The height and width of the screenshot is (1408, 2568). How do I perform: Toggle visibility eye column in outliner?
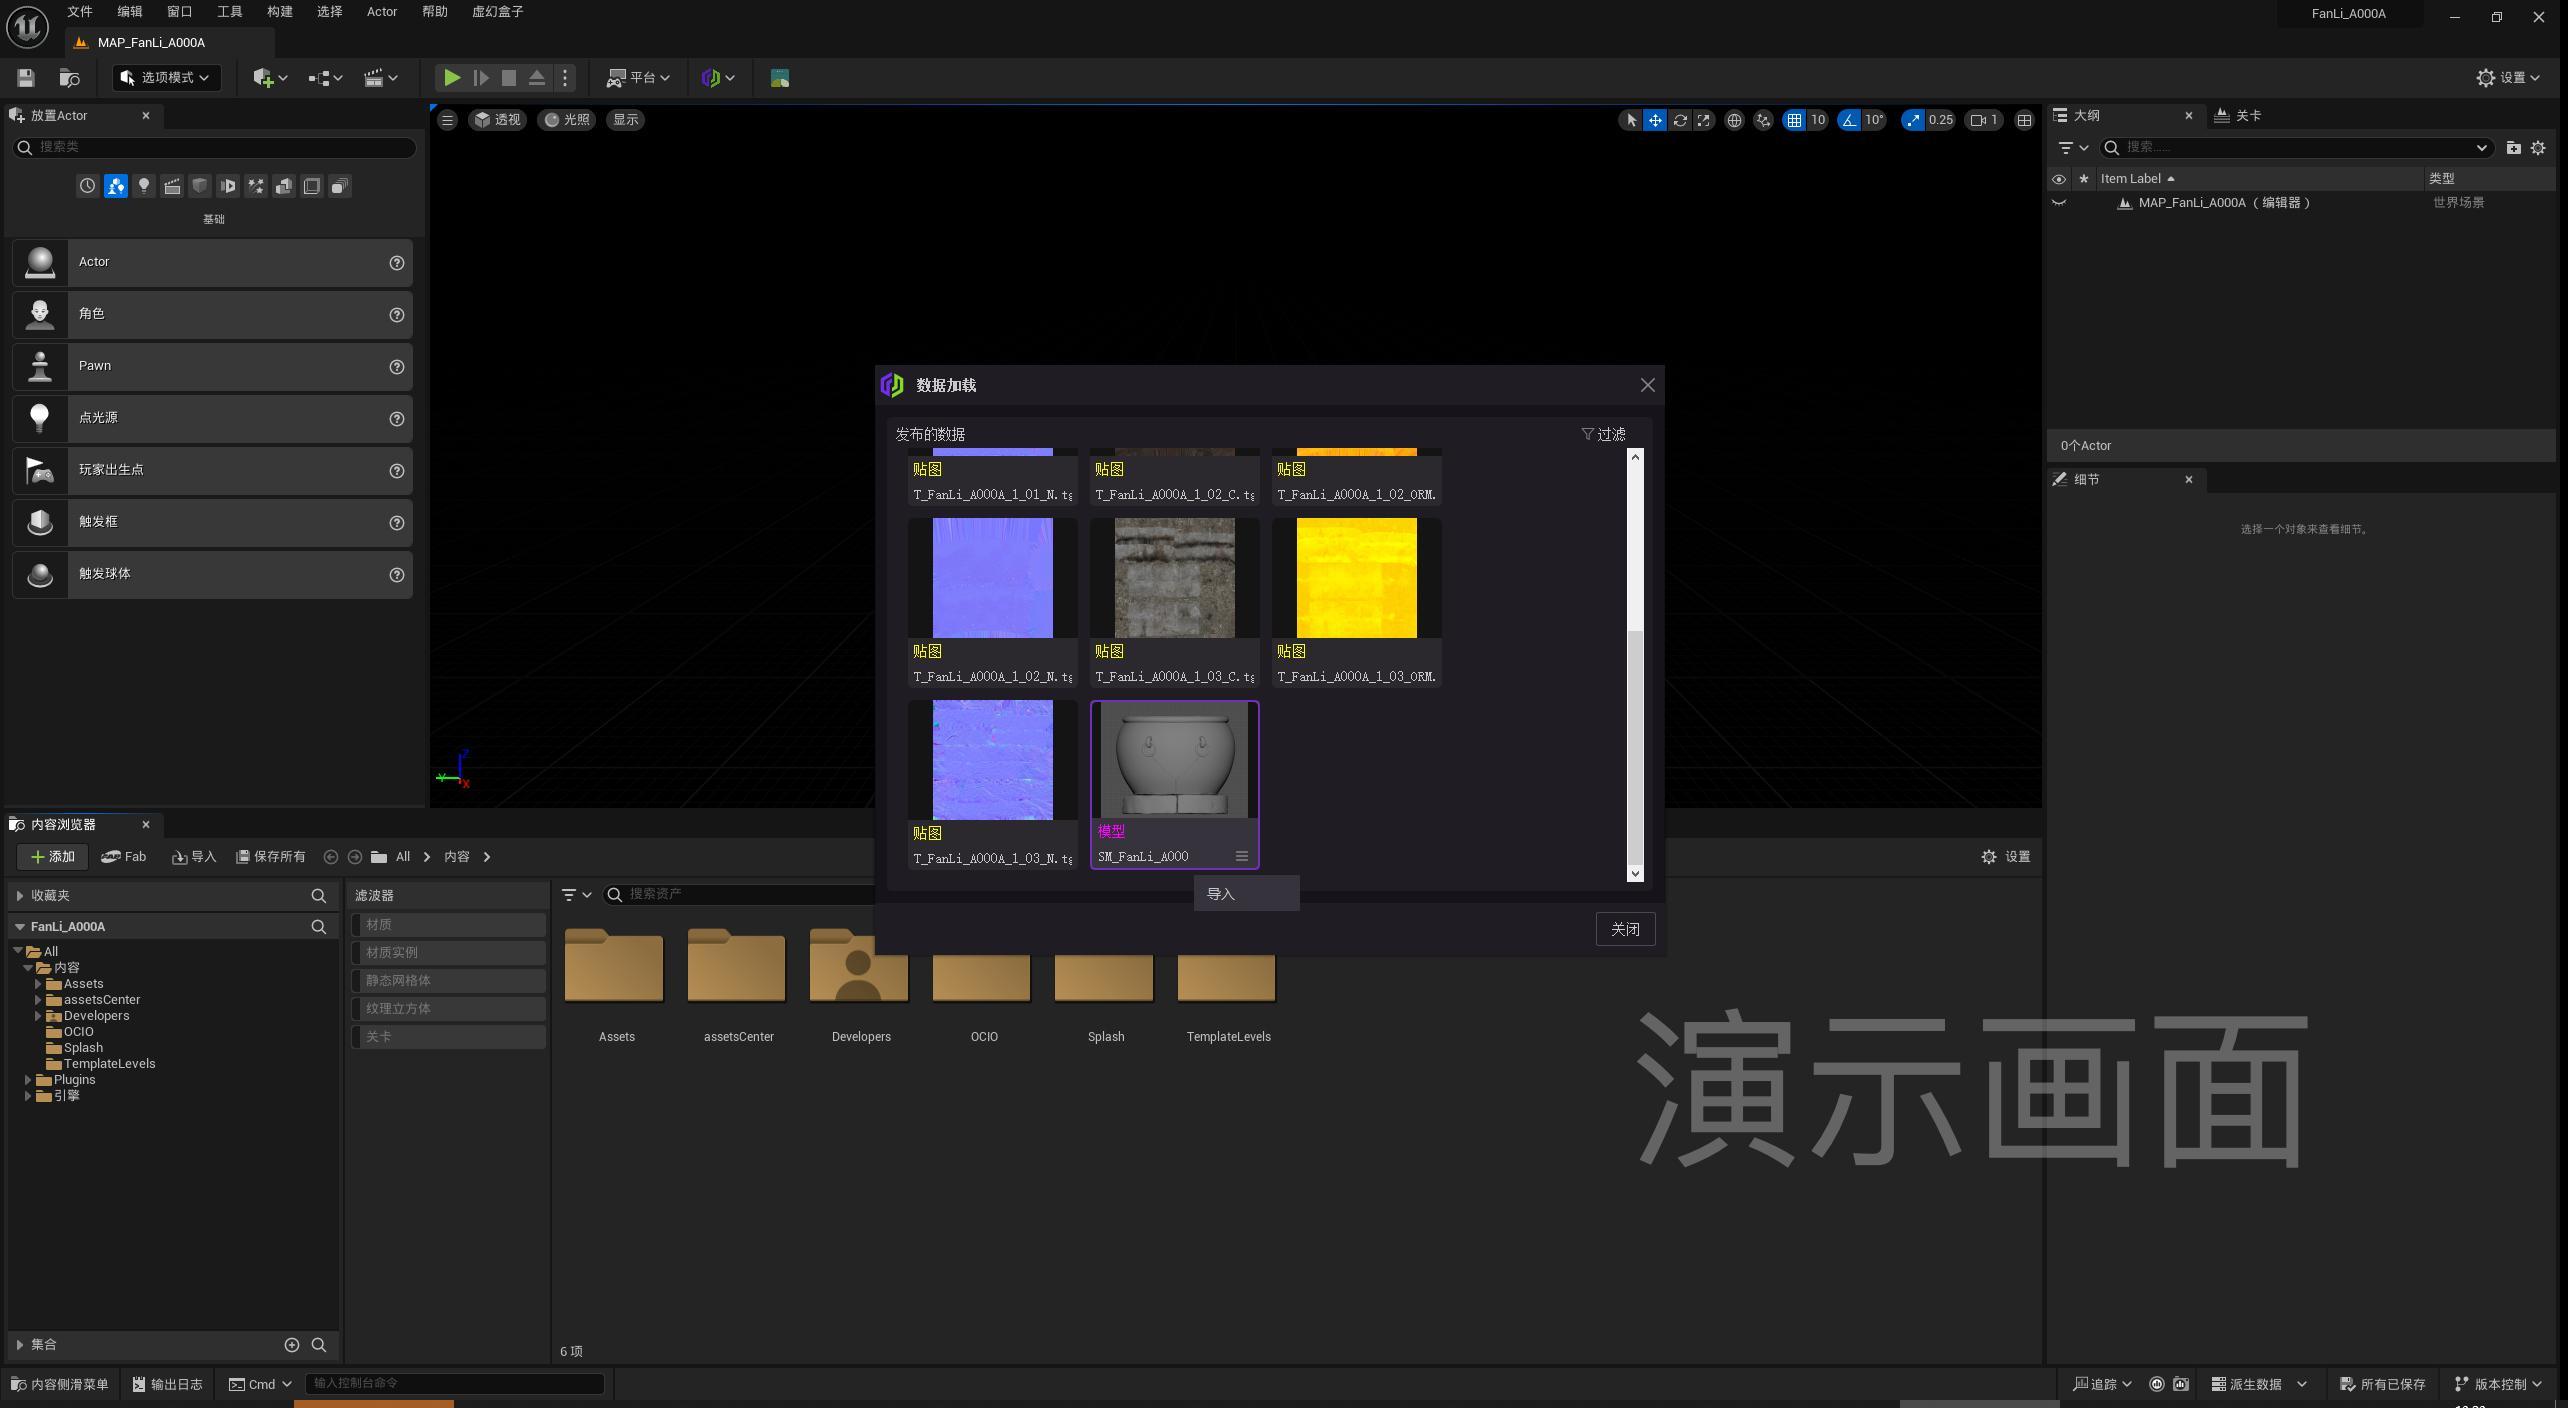2059,179
